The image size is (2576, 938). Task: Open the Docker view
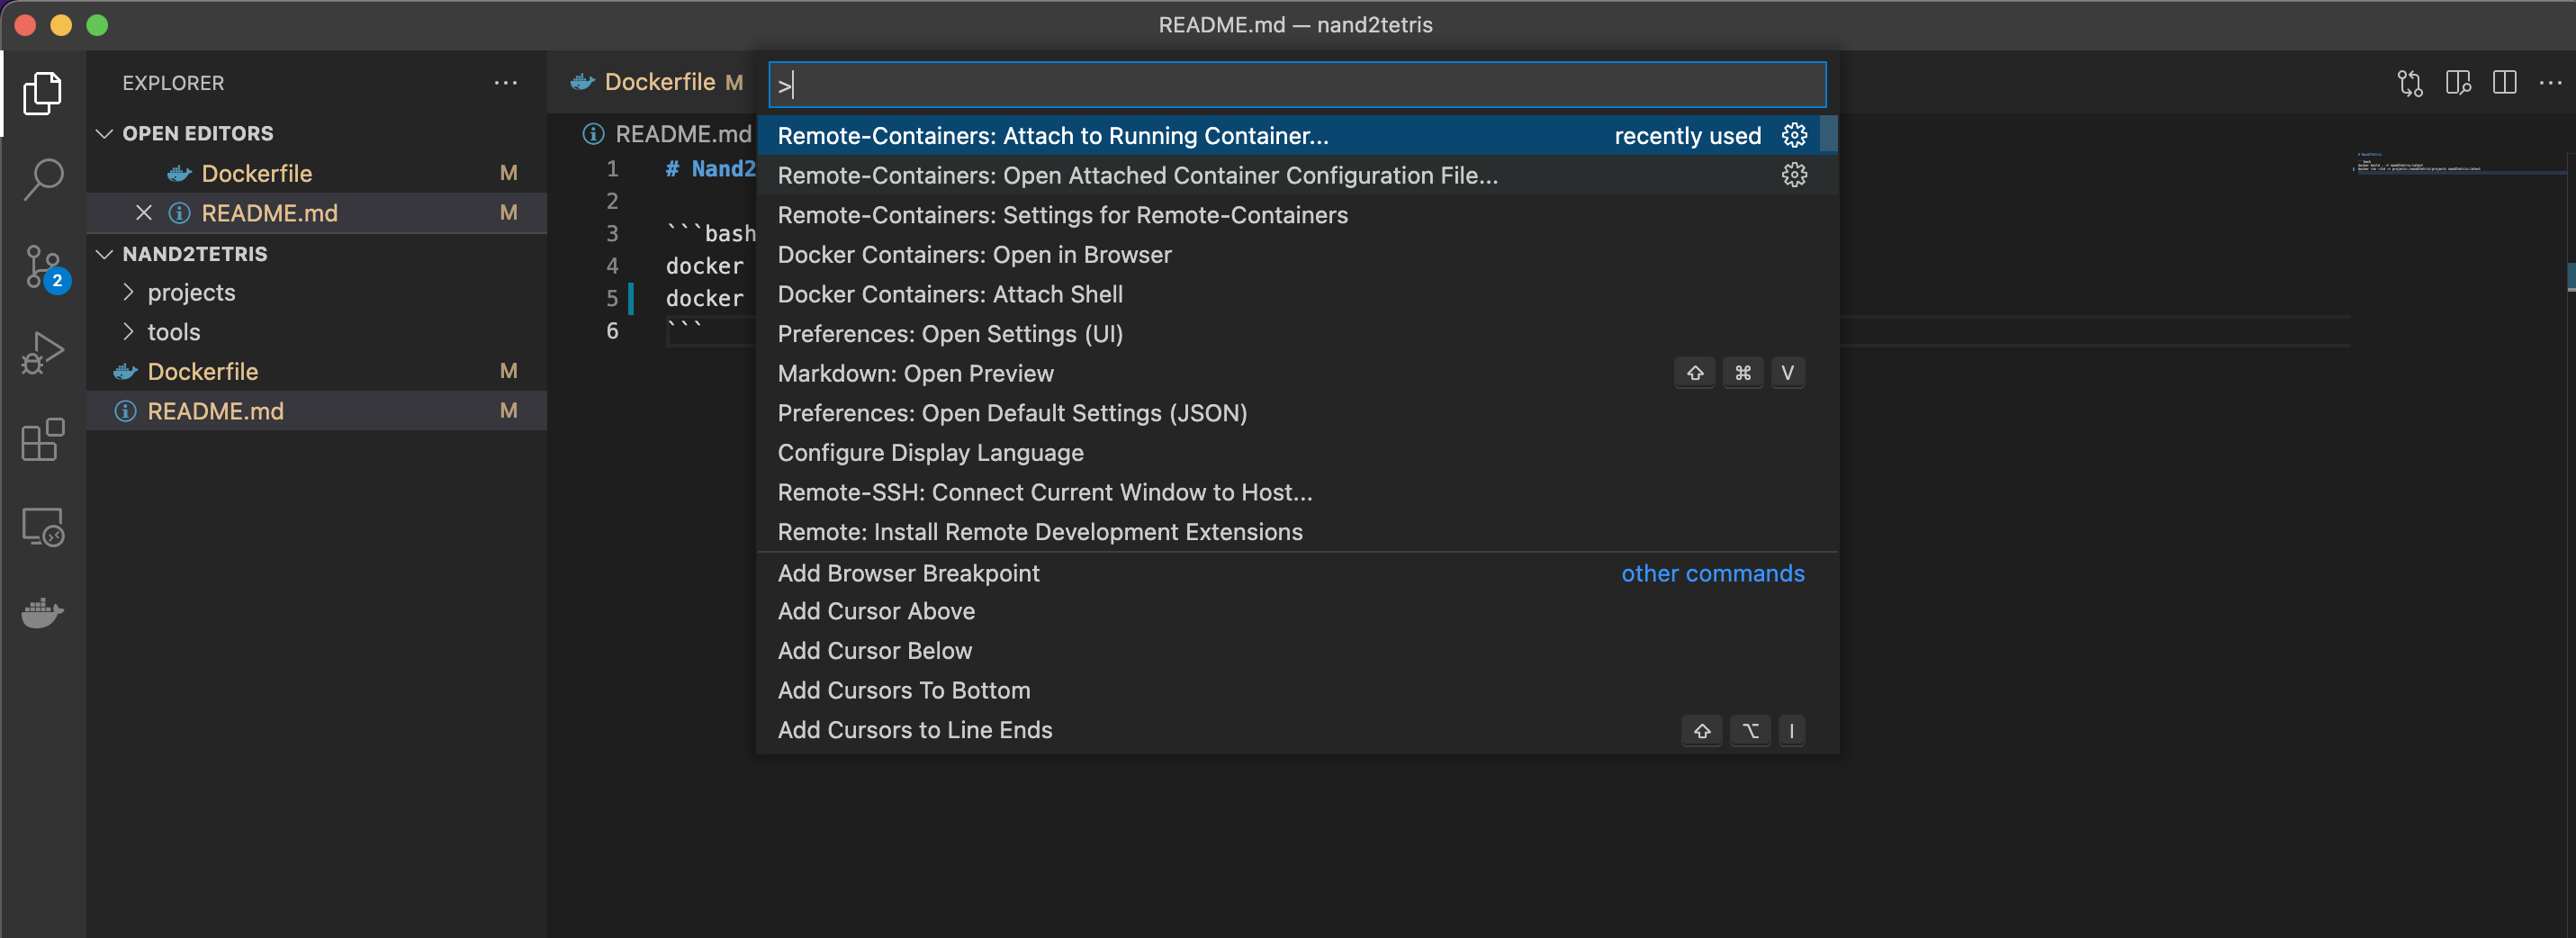(43, 612)
